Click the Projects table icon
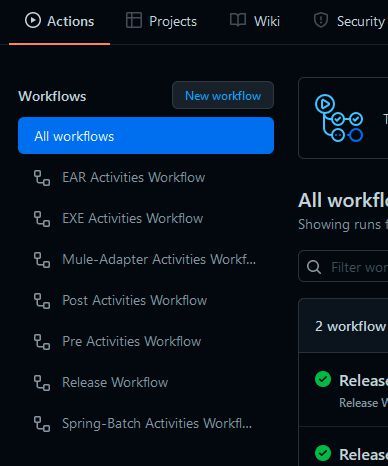 click(134, 20)
